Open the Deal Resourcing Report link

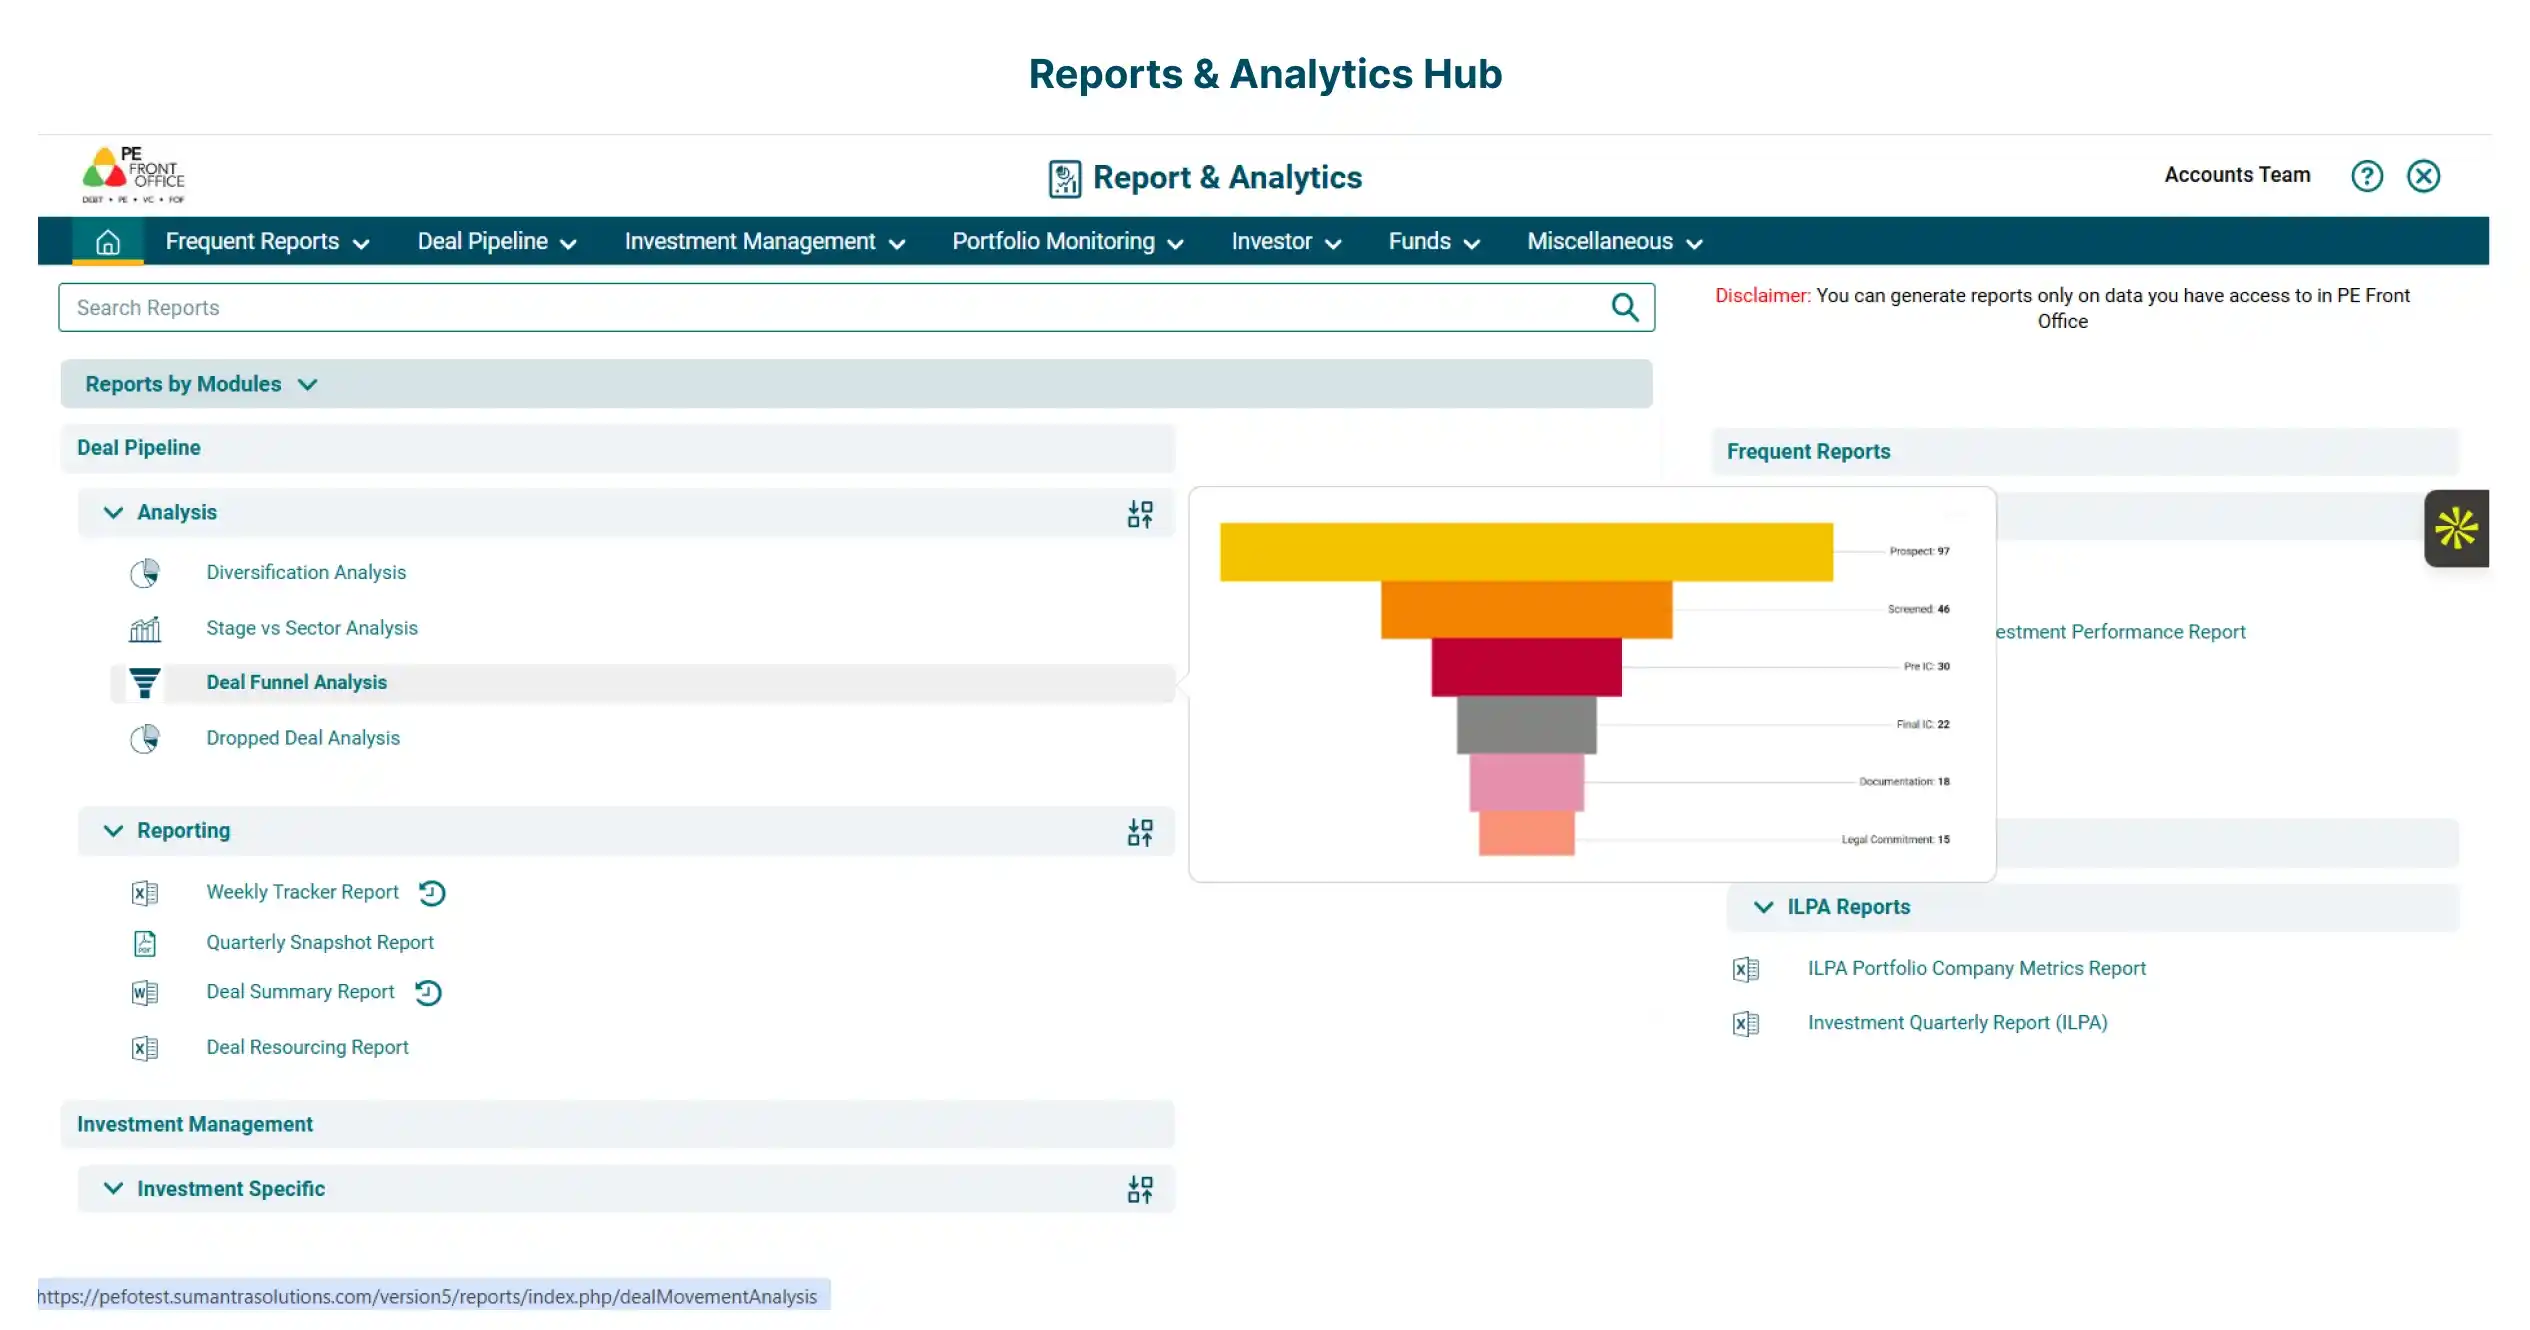click(307, 1048)
